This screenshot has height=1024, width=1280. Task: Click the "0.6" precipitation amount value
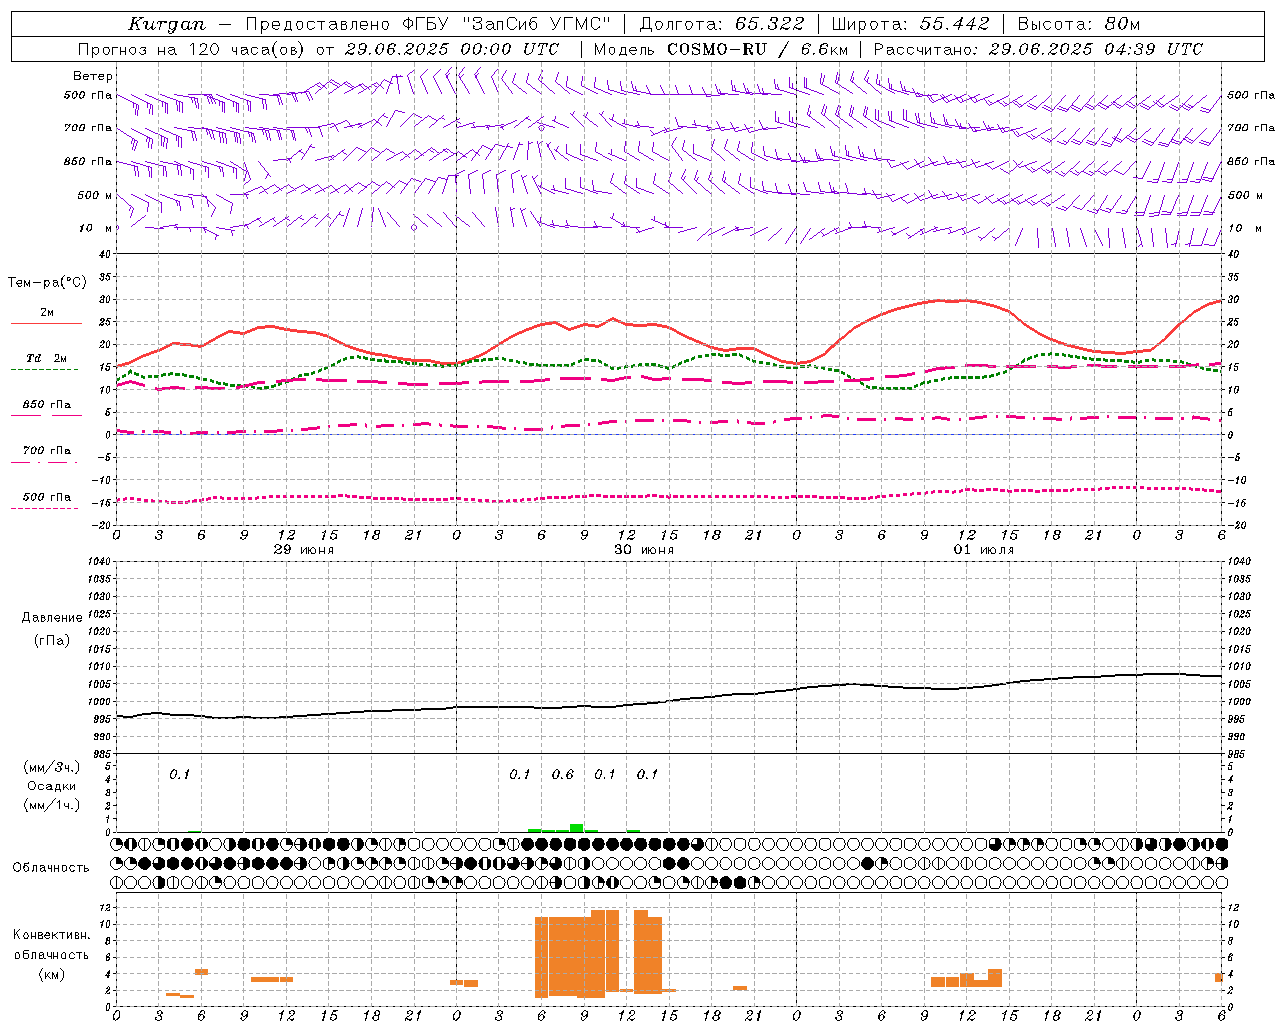click(563, 774)
